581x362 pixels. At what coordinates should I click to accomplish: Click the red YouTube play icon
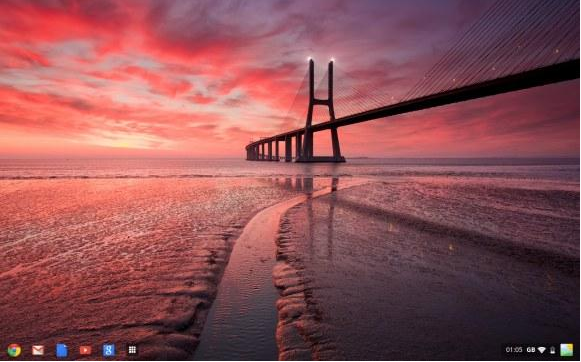[x=85, y=350]
